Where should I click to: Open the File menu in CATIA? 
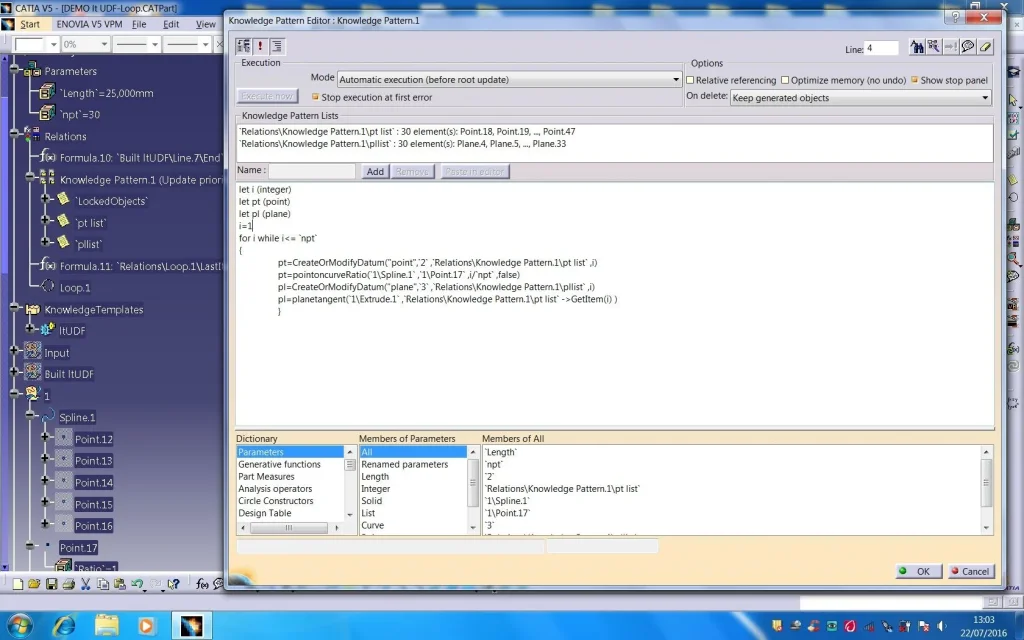tap(139, 24)
